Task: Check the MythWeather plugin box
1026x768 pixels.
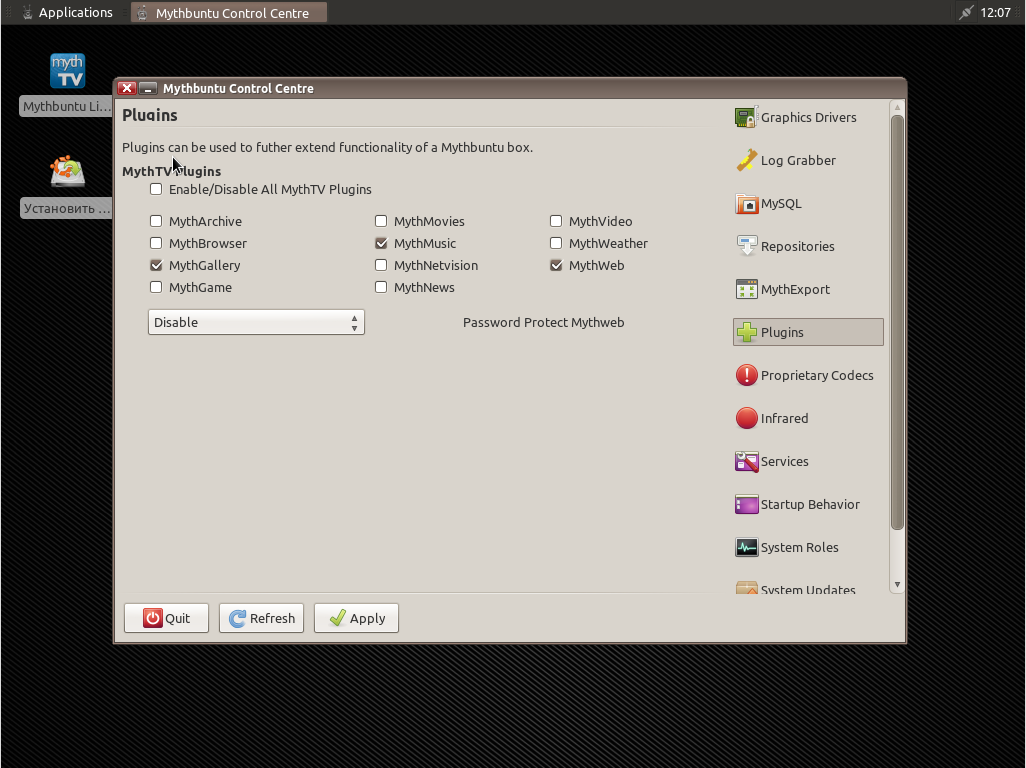Action: (556, 243)
